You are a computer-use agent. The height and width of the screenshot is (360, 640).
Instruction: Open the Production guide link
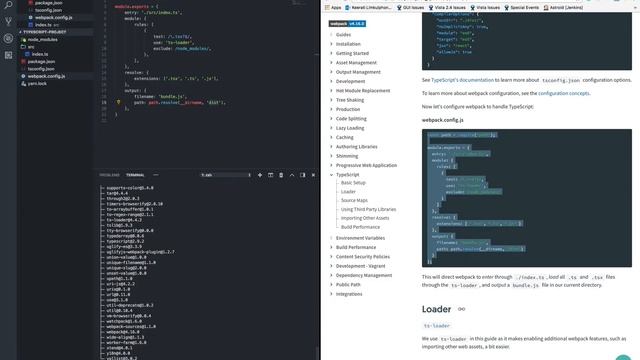coord(348,109)
